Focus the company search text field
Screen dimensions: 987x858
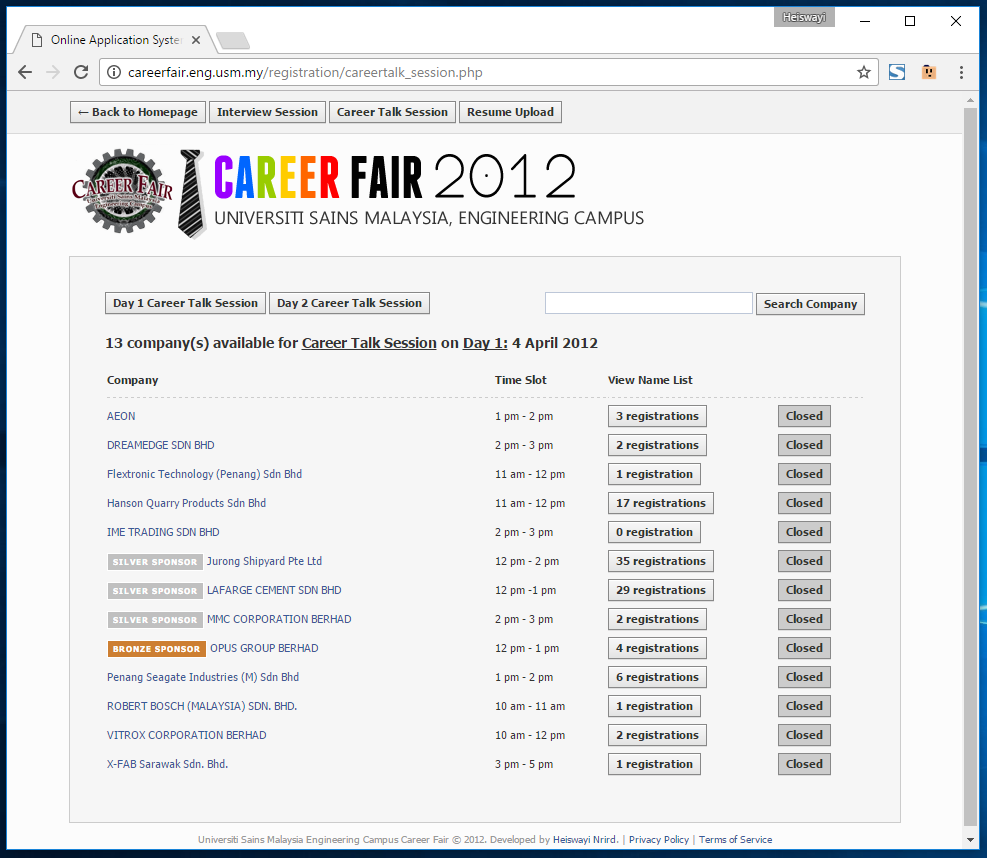648,303
